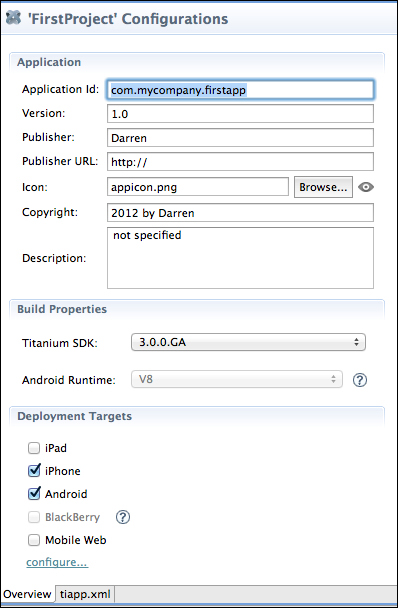Enable the Mobile Web deployment target
The width and height of the screenshot is (398, 608).
pyautogui.click(x=34, y=540)
